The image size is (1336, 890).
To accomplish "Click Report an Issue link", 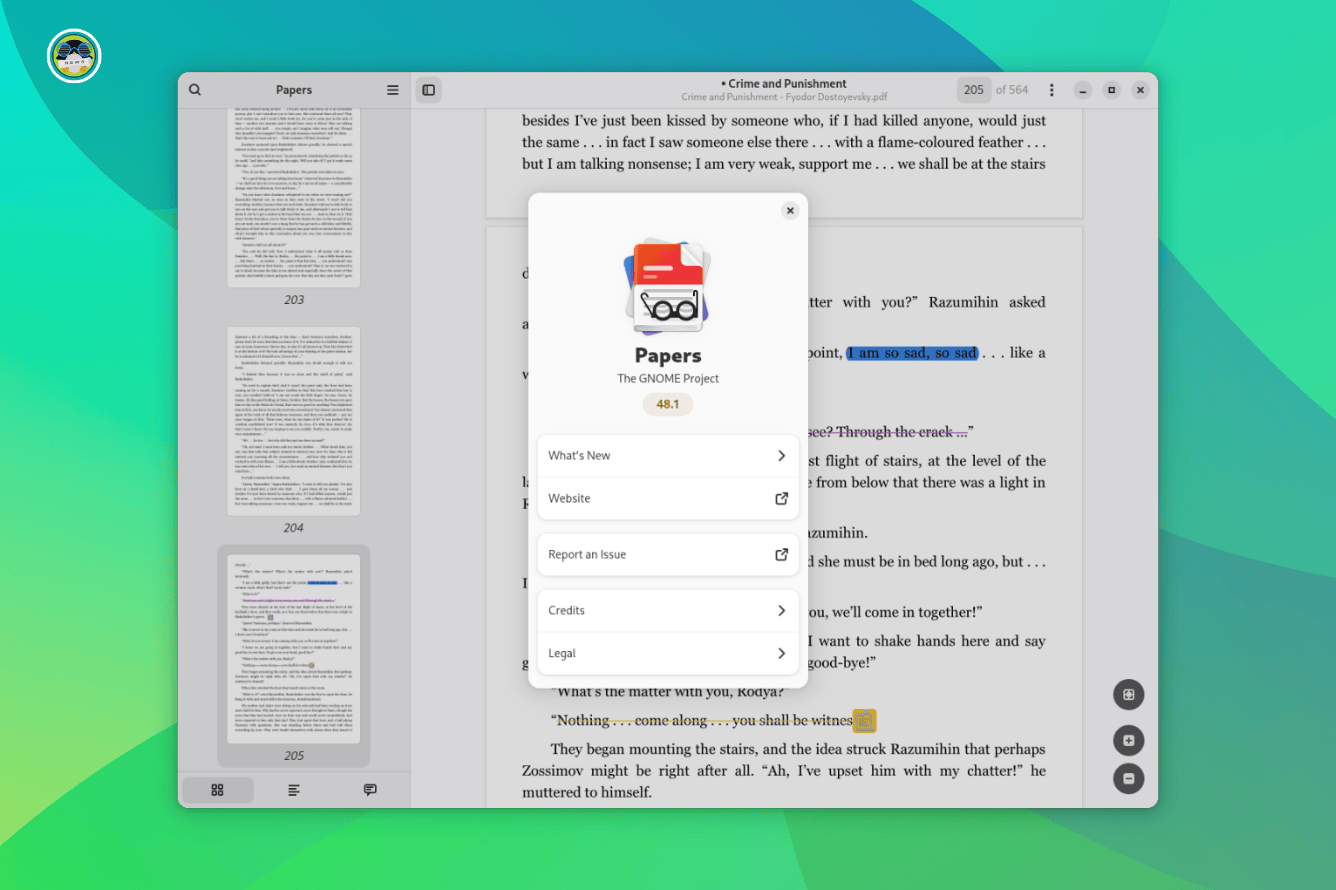I will (667, 554).
